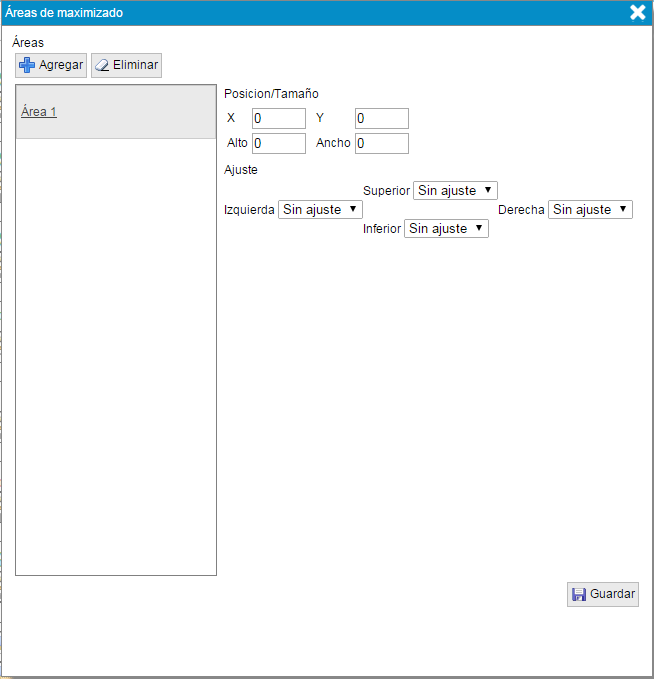Click into the Alto input field
The image size is (654, 679).
click(279, 144)
